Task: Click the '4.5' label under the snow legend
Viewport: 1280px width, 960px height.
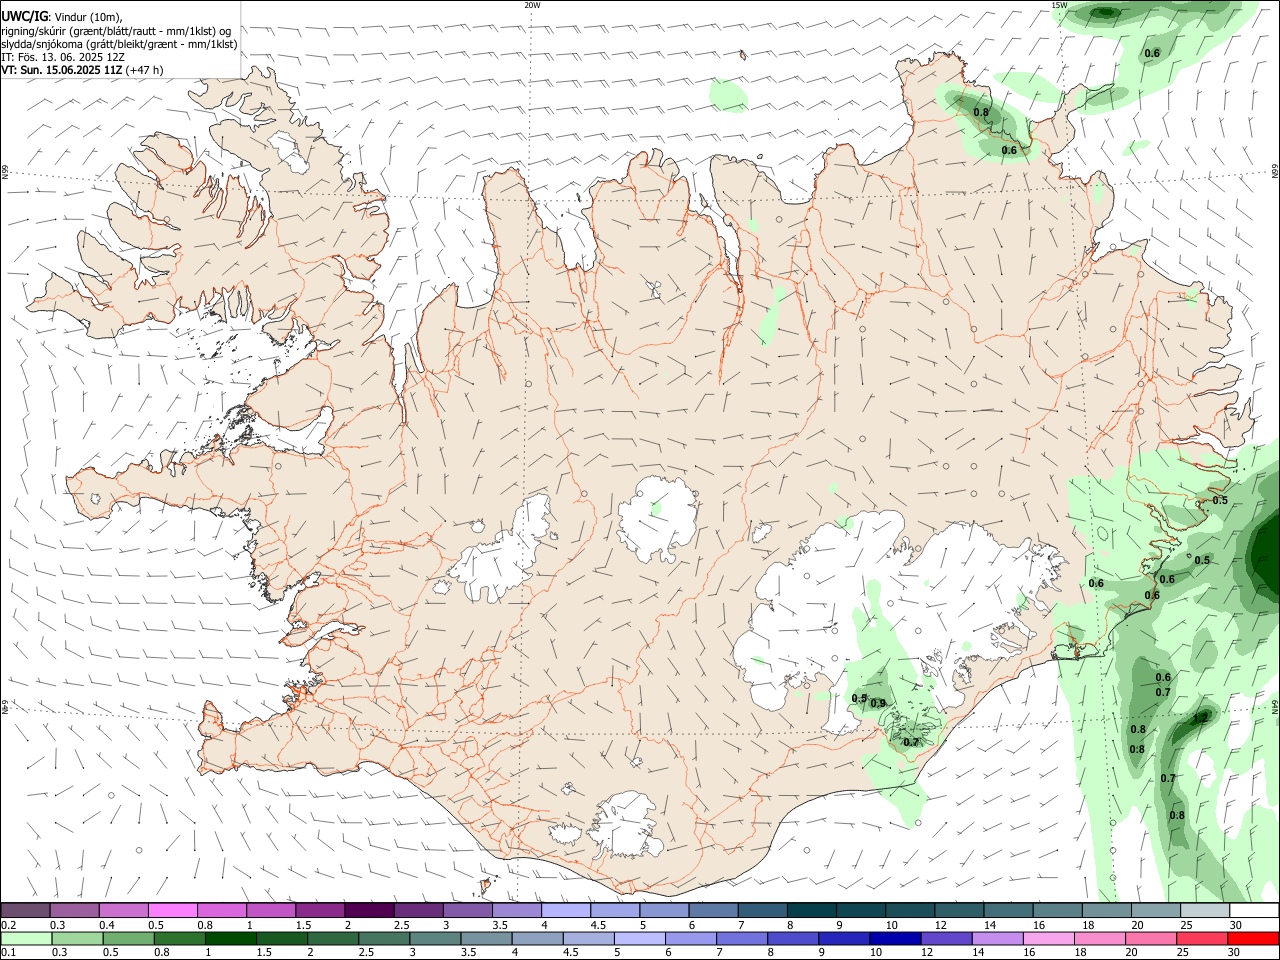Action: 599,925
